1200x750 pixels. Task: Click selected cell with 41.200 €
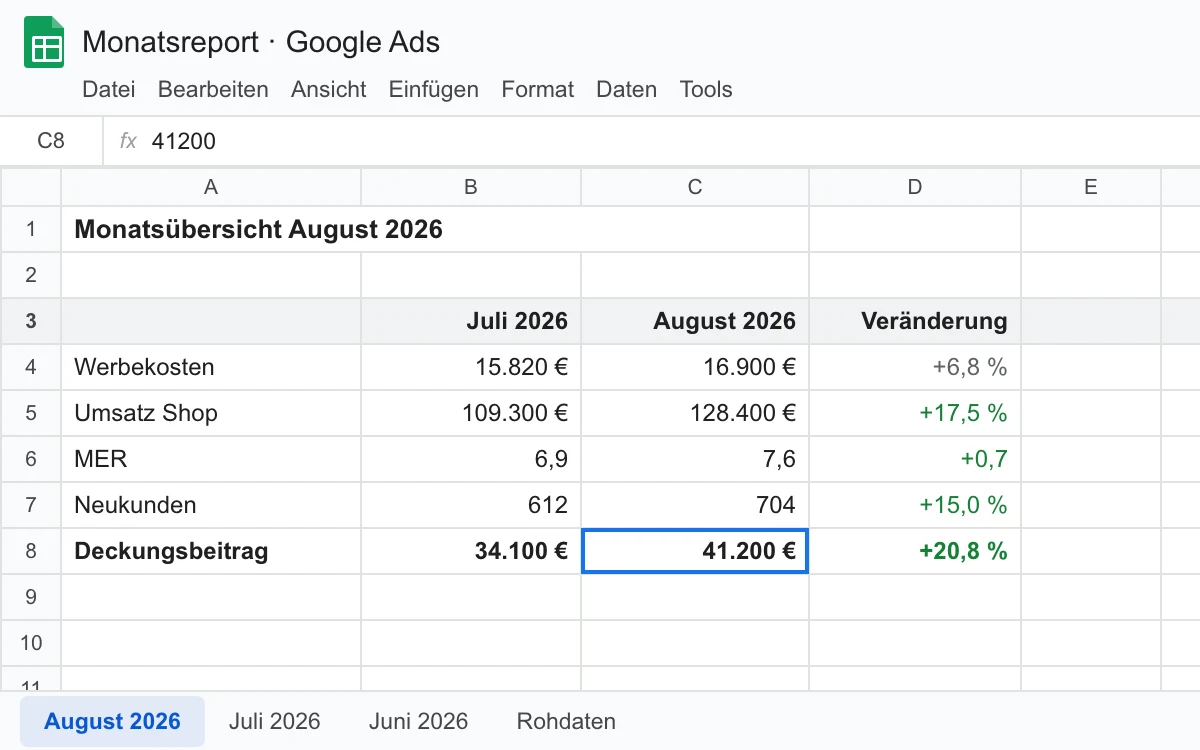click(695, 551)
